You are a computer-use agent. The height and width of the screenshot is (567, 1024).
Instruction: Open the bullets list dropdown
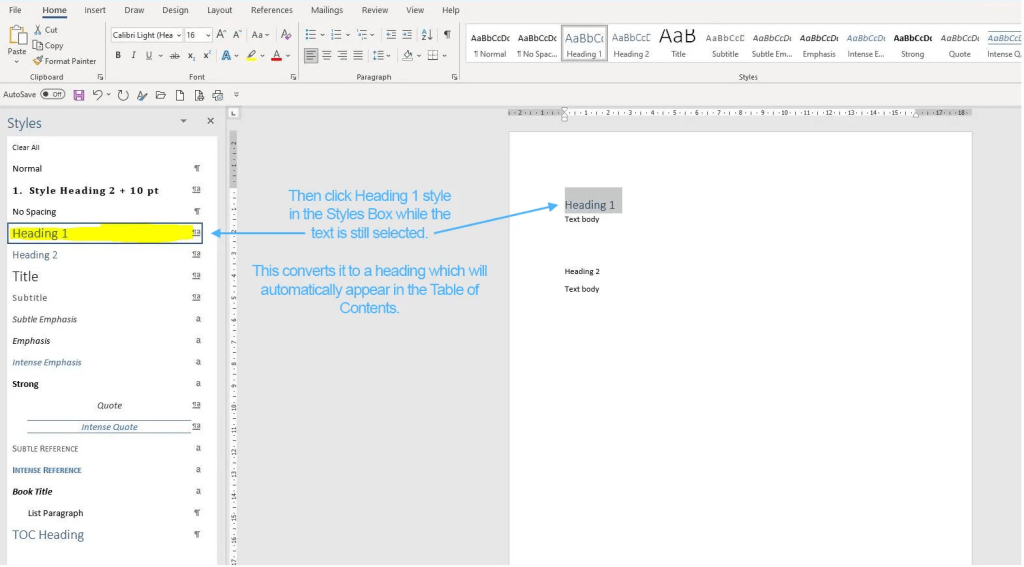point(322,35)
